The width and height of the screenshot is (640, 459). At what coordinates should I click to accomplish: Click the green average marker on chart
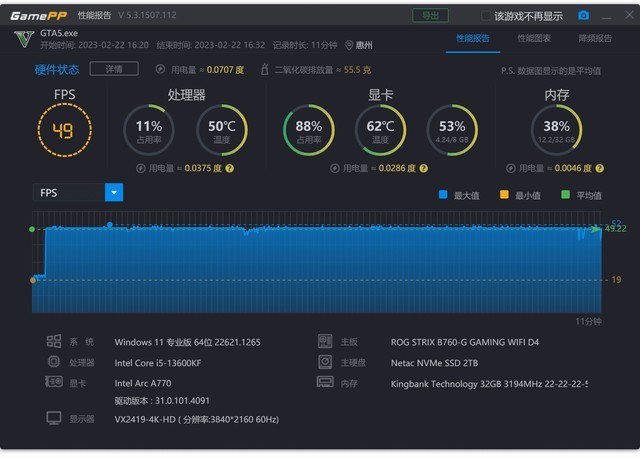(32, 229)
